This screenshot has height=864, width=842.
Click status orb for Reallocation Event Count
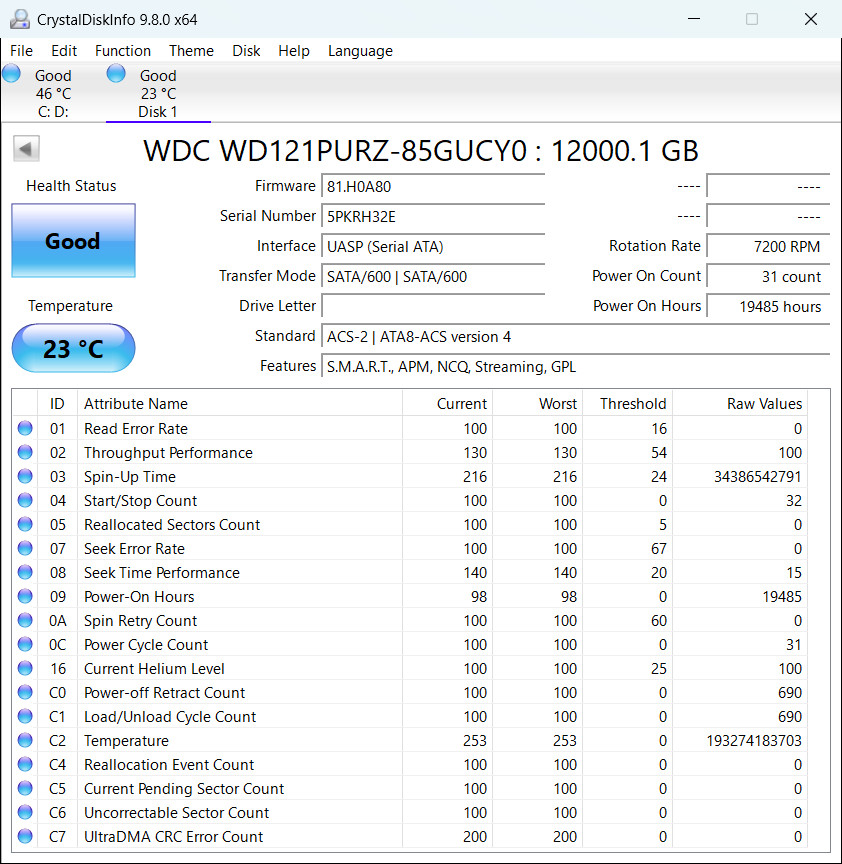[25, 764]
